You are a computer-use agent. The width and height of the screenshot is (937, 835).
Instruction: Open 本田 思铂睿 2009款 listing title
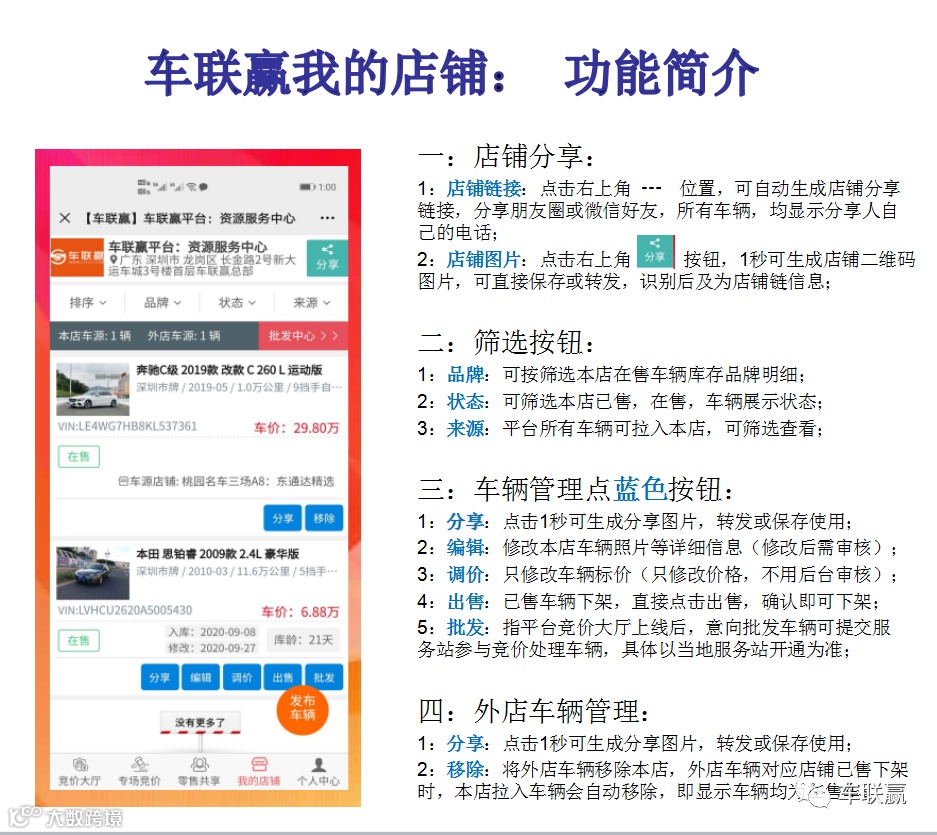pyautogui.click(x=218, y=554)
